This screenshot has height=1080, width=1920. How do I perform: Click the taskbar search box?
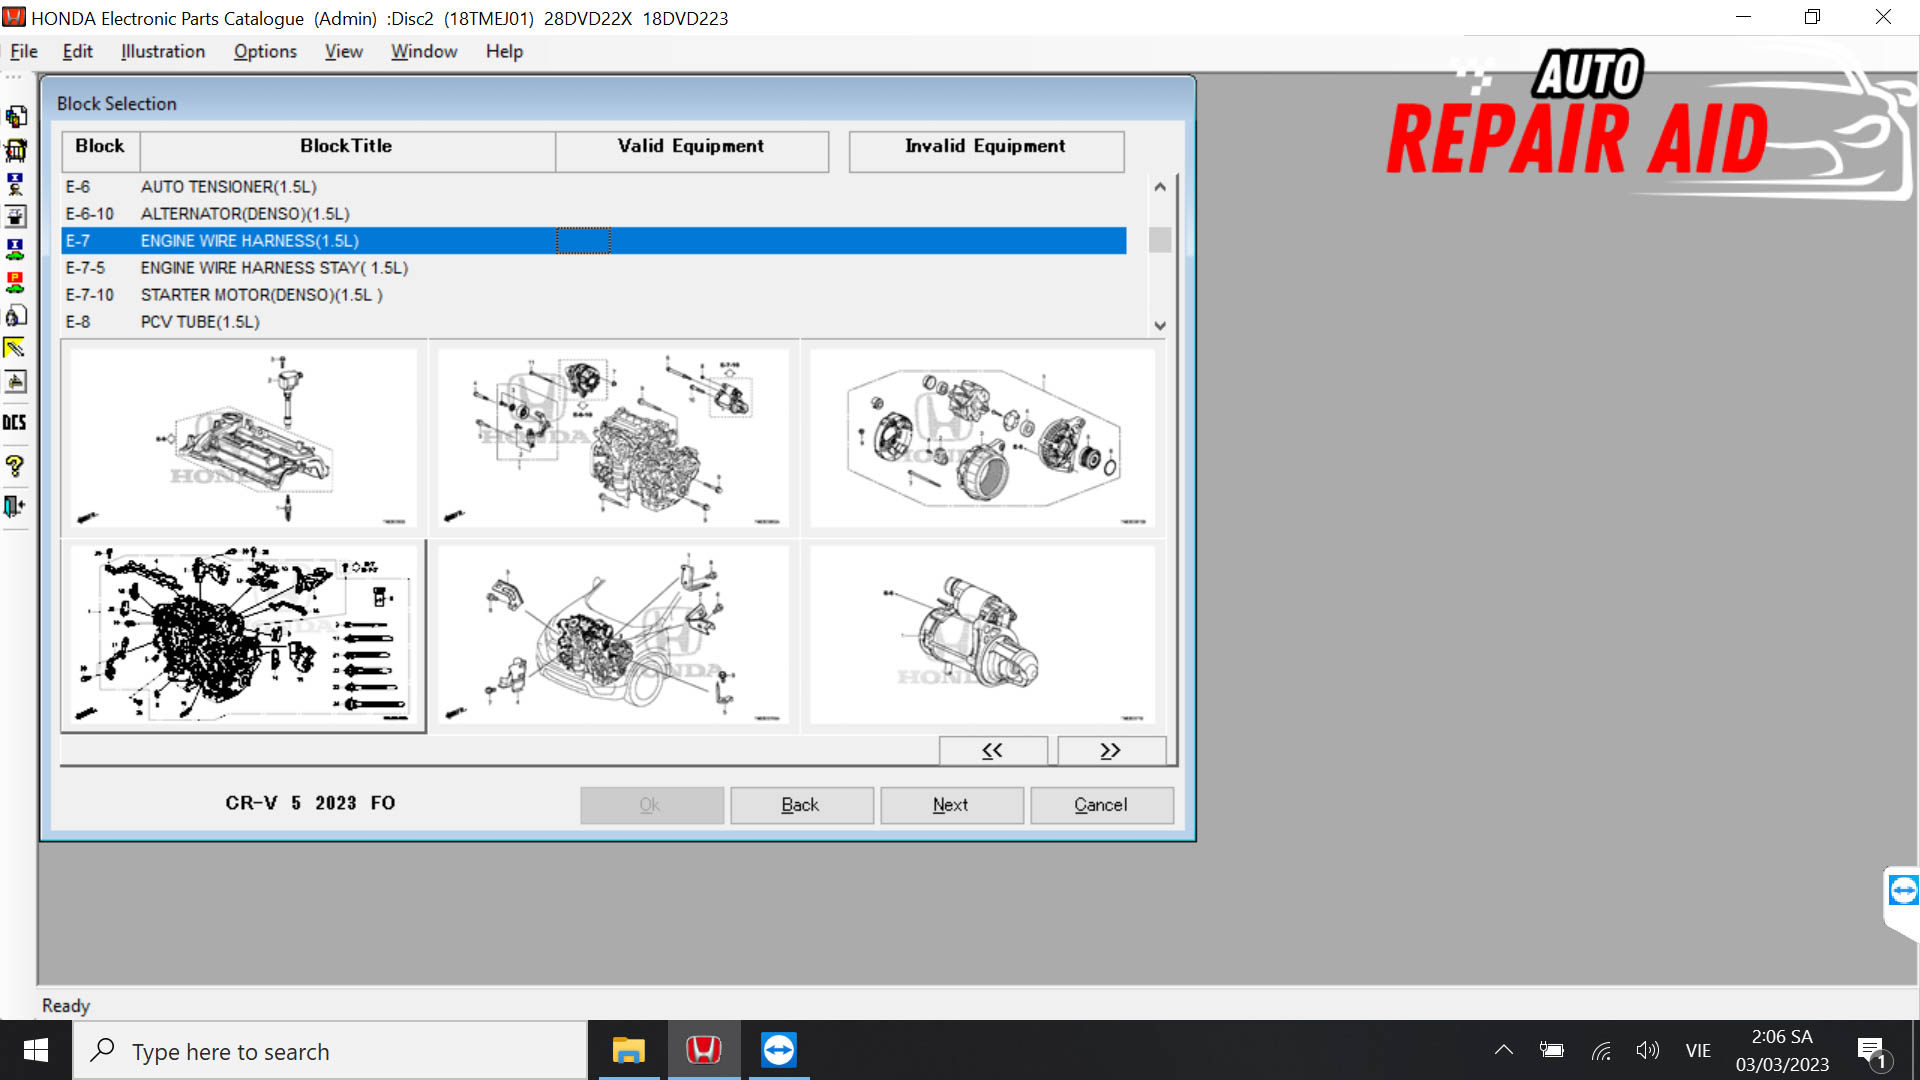330,1051
